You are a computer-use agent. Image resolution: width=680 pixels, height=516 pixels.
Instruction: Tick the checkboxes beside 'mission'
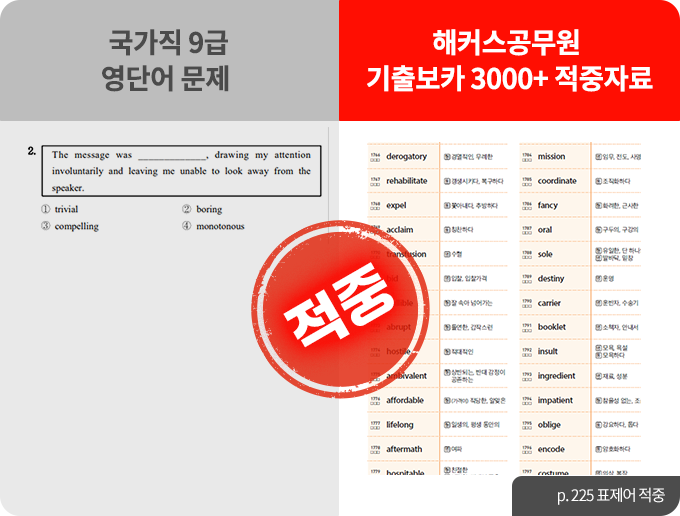[527, 160]
